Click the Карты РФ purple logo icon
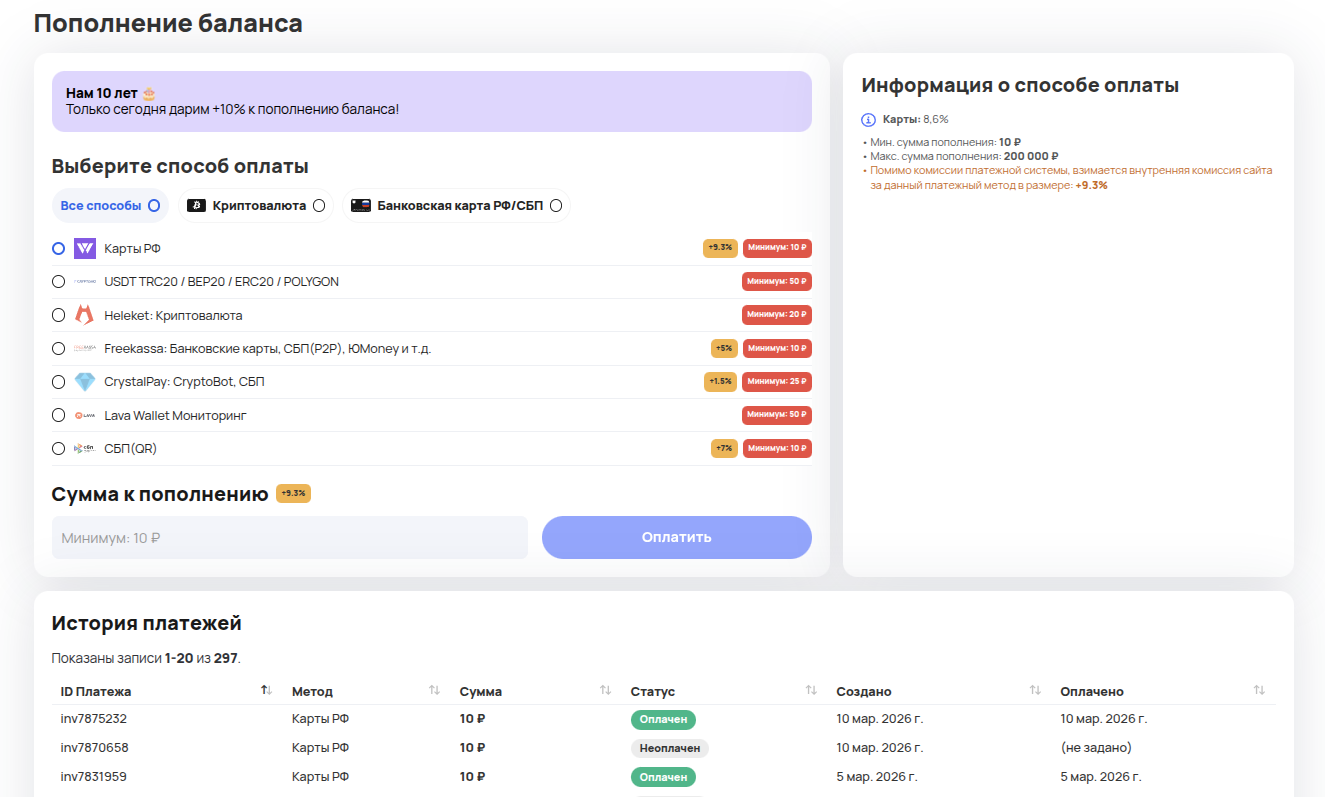The height and width of the screenshot is (797, 1325). (x=85, y=248)
